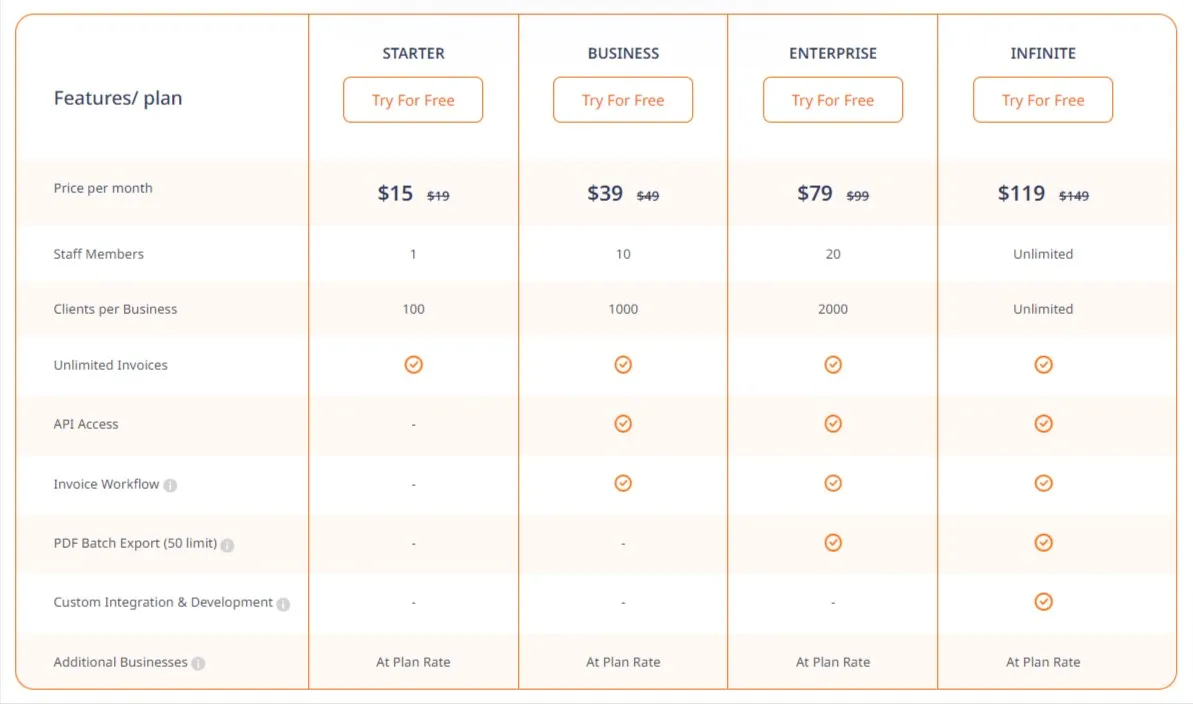Click info icon beside PDF Batch Export
This screenshot has width=1193, height=704.
click(x=227, y=545)
